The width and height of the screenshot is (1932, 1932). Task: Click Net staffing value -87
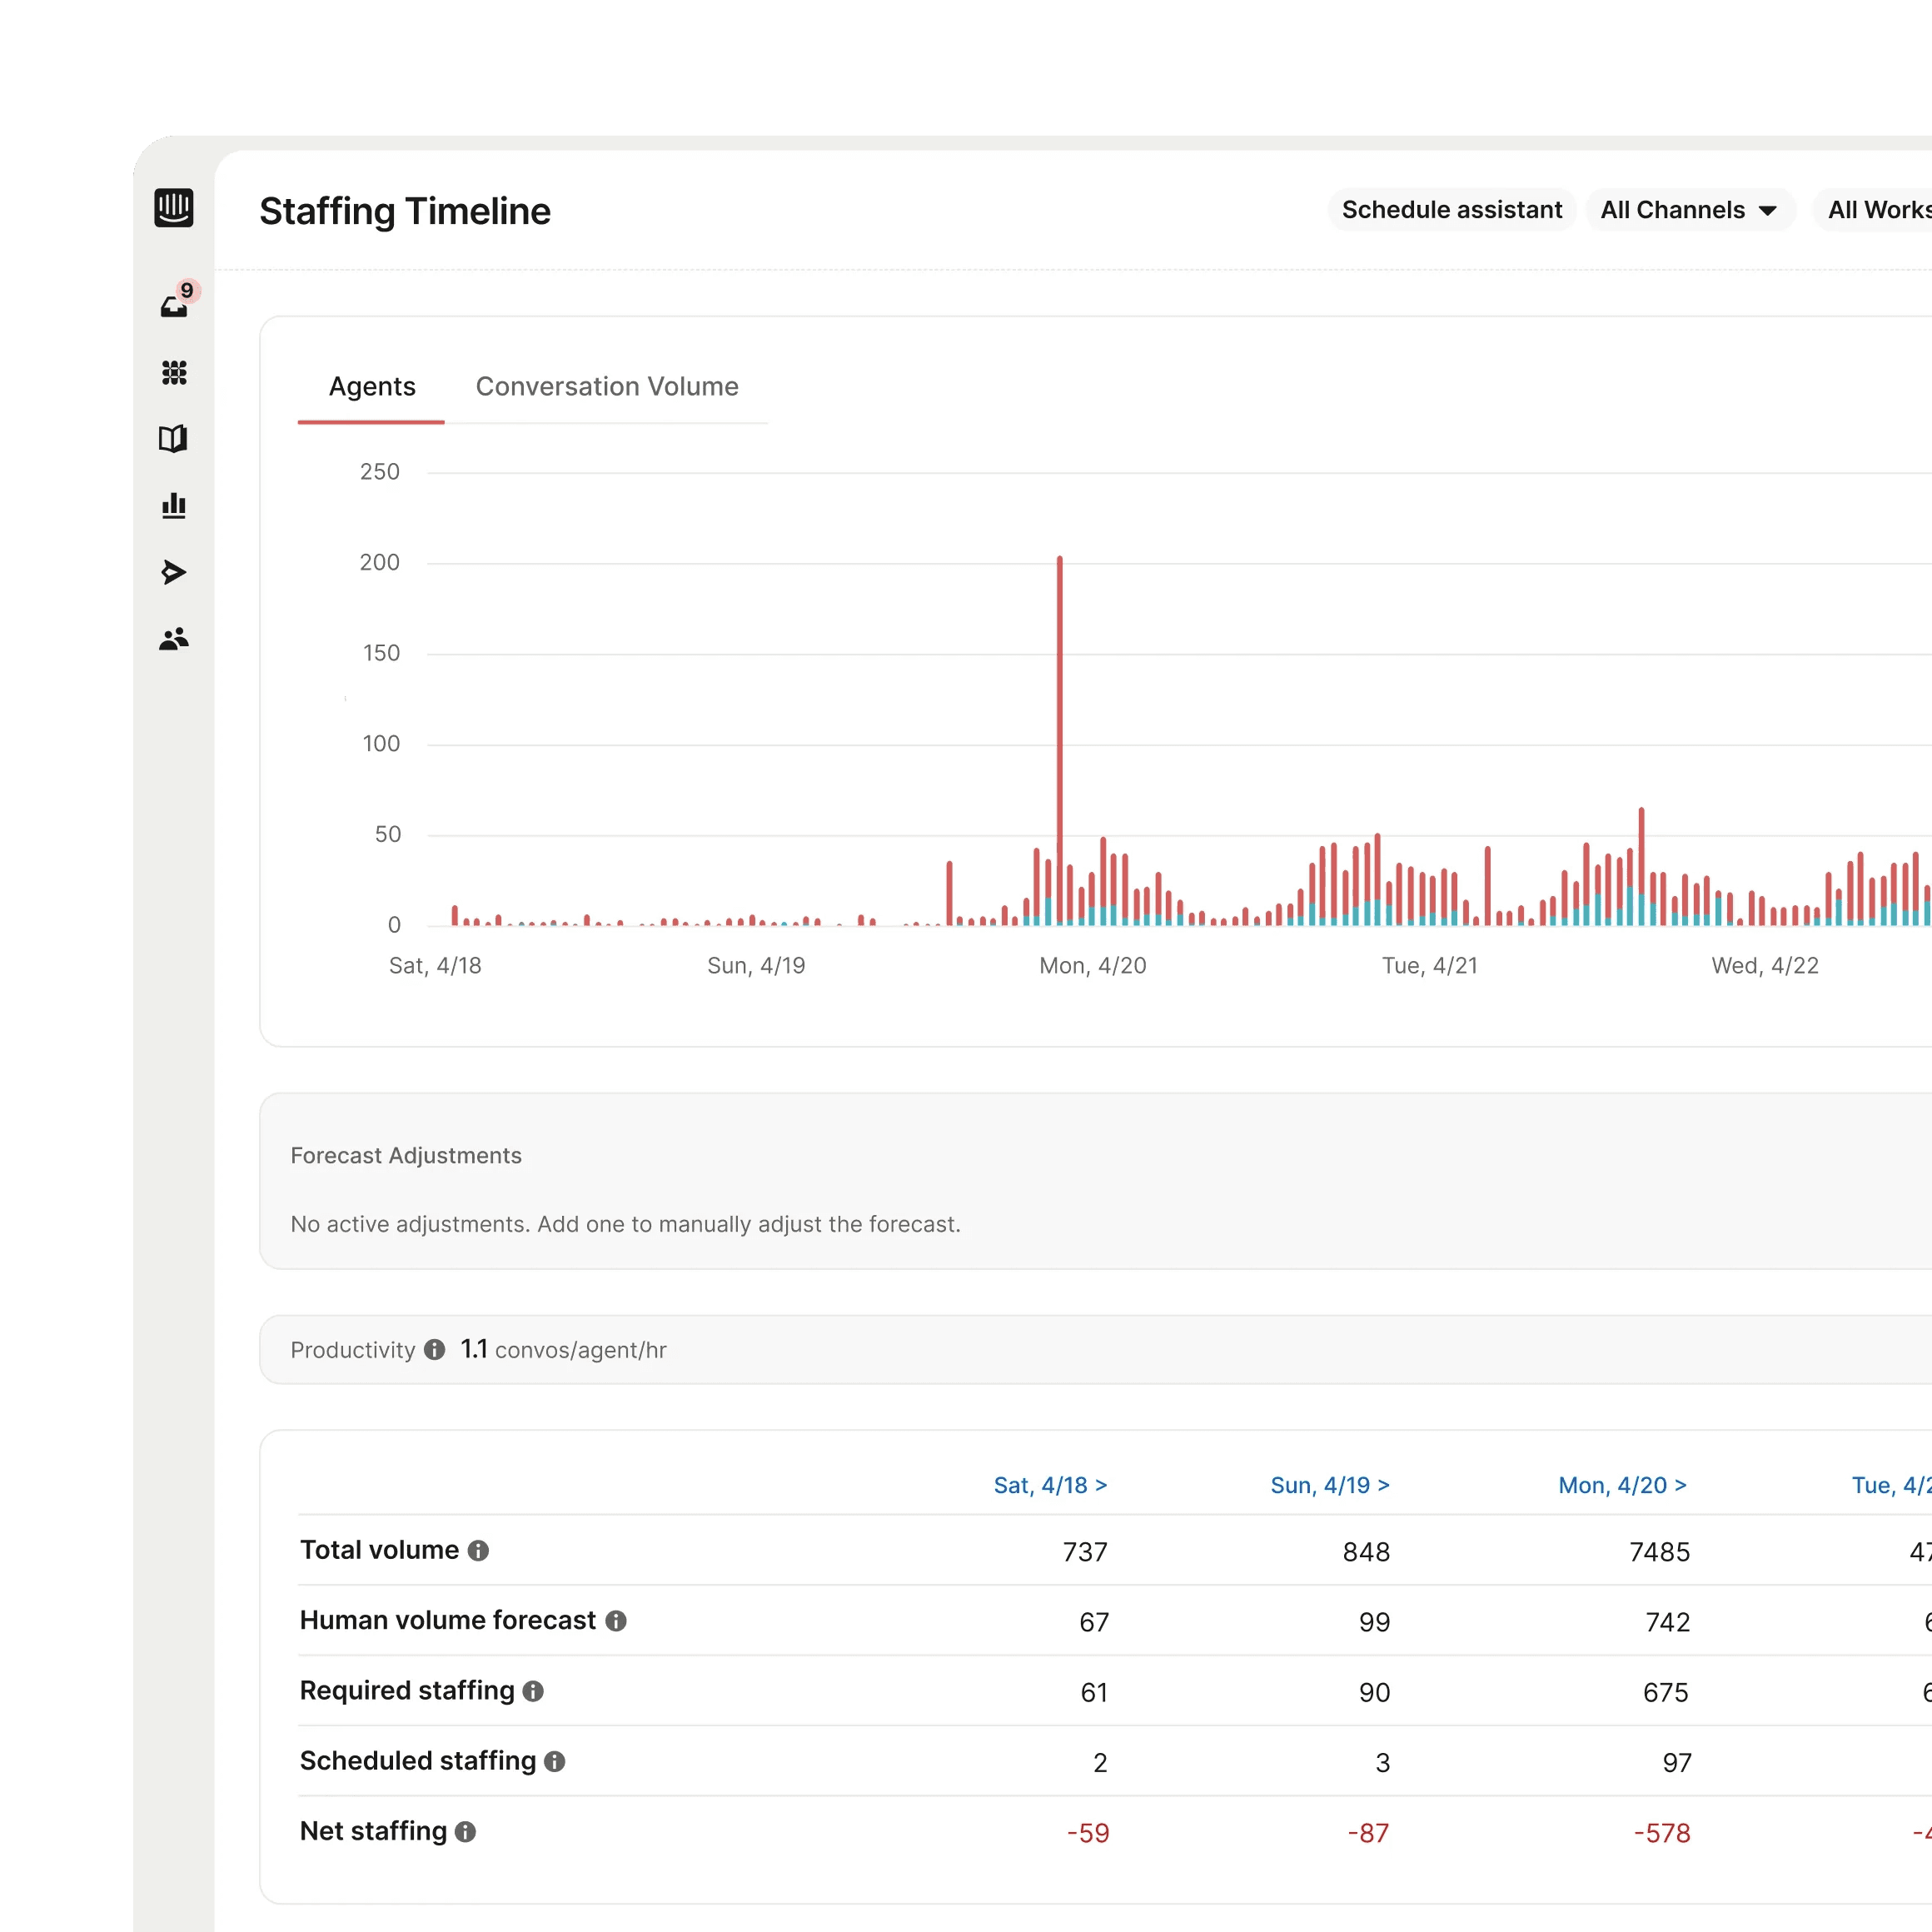[x=1368, y=1833]
